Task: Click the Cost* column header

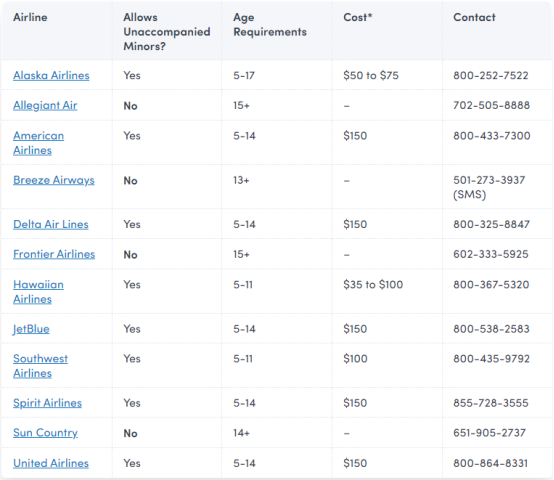Action: pyautogui.click(x=358, y=17)
